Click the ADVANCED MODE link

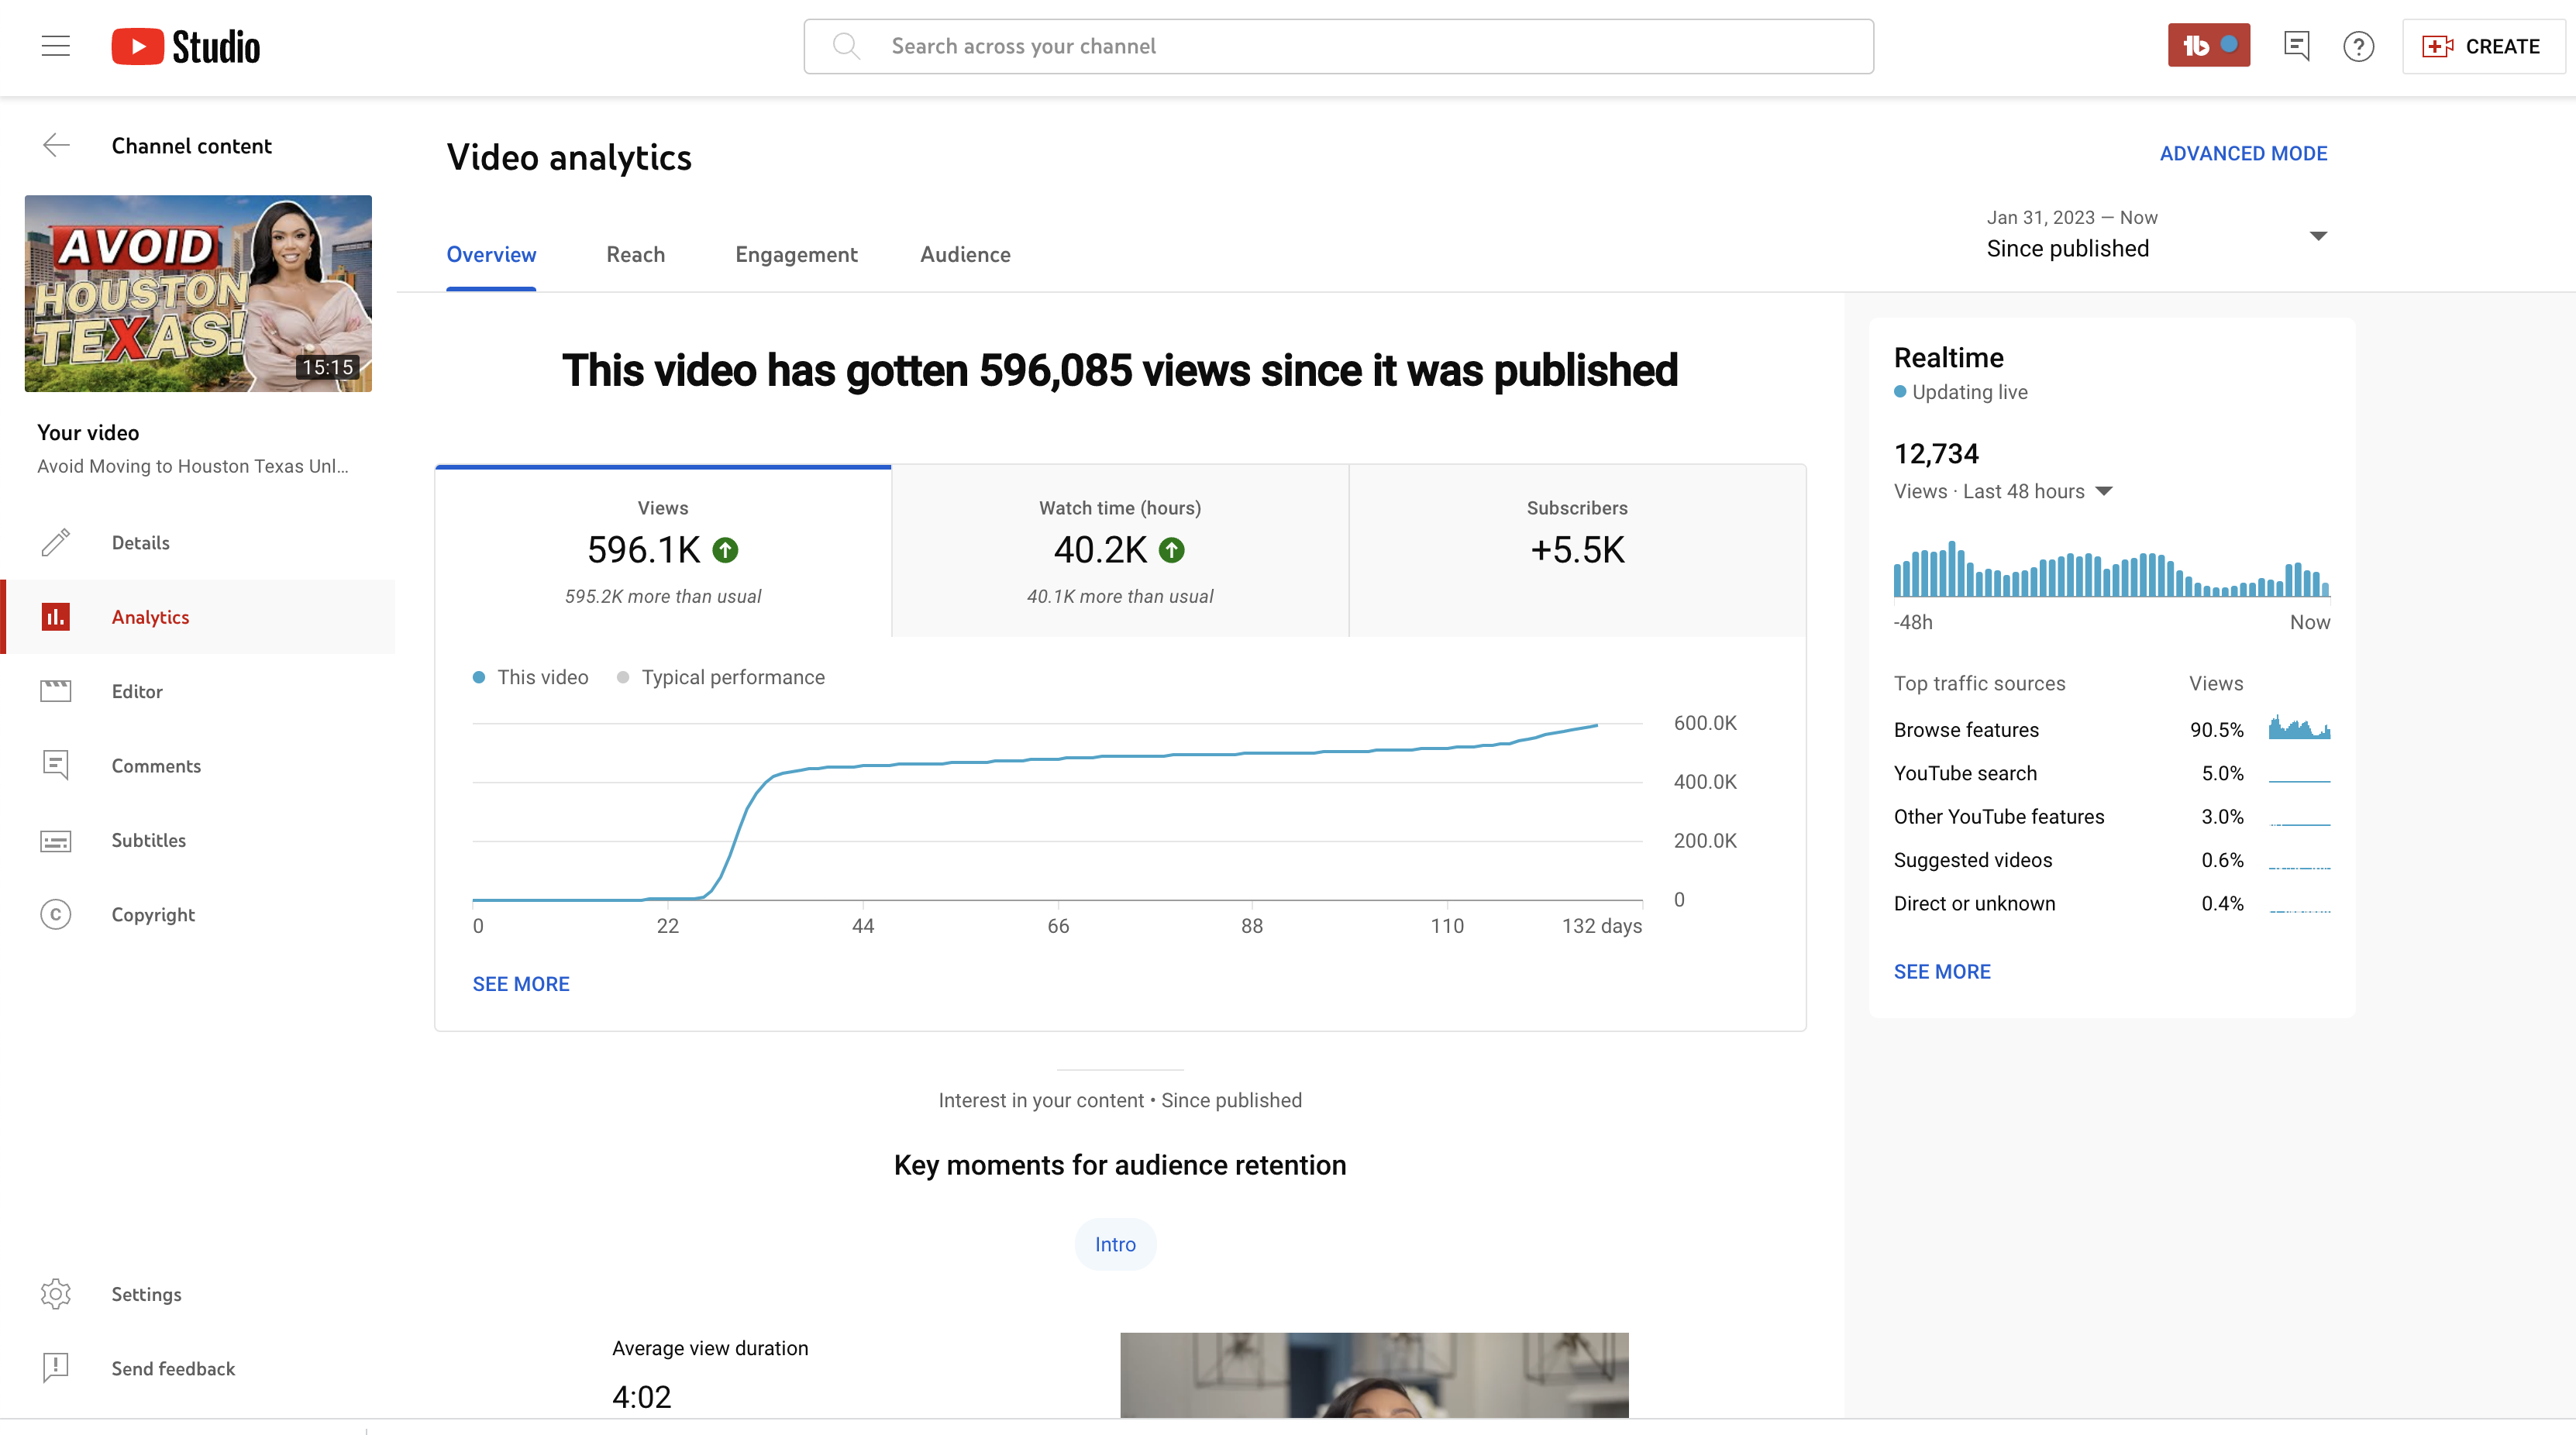(x=2243, y=153)
